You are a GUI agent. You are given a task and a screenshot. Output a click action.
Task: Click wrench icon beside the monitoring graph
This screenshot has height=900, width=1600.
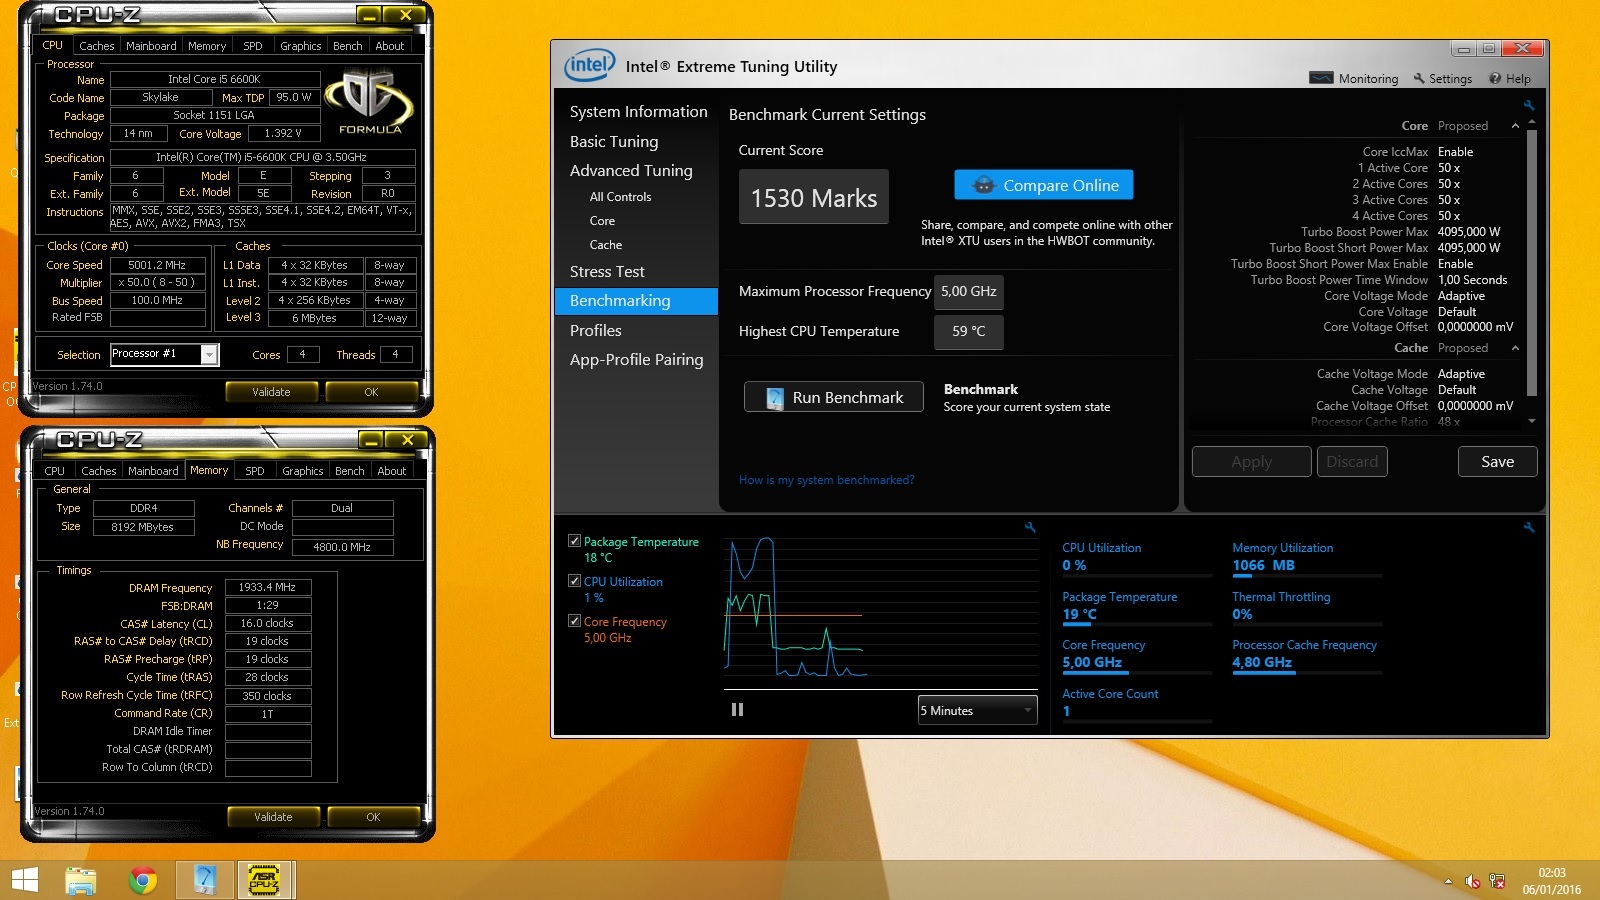tap(1030, 527)
